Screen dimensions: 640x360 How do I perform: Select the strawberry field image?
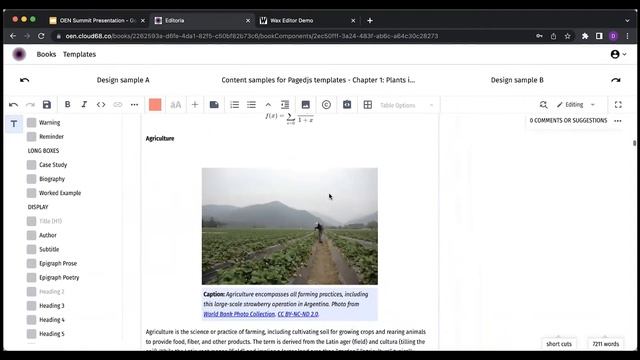tap(290, 226)
